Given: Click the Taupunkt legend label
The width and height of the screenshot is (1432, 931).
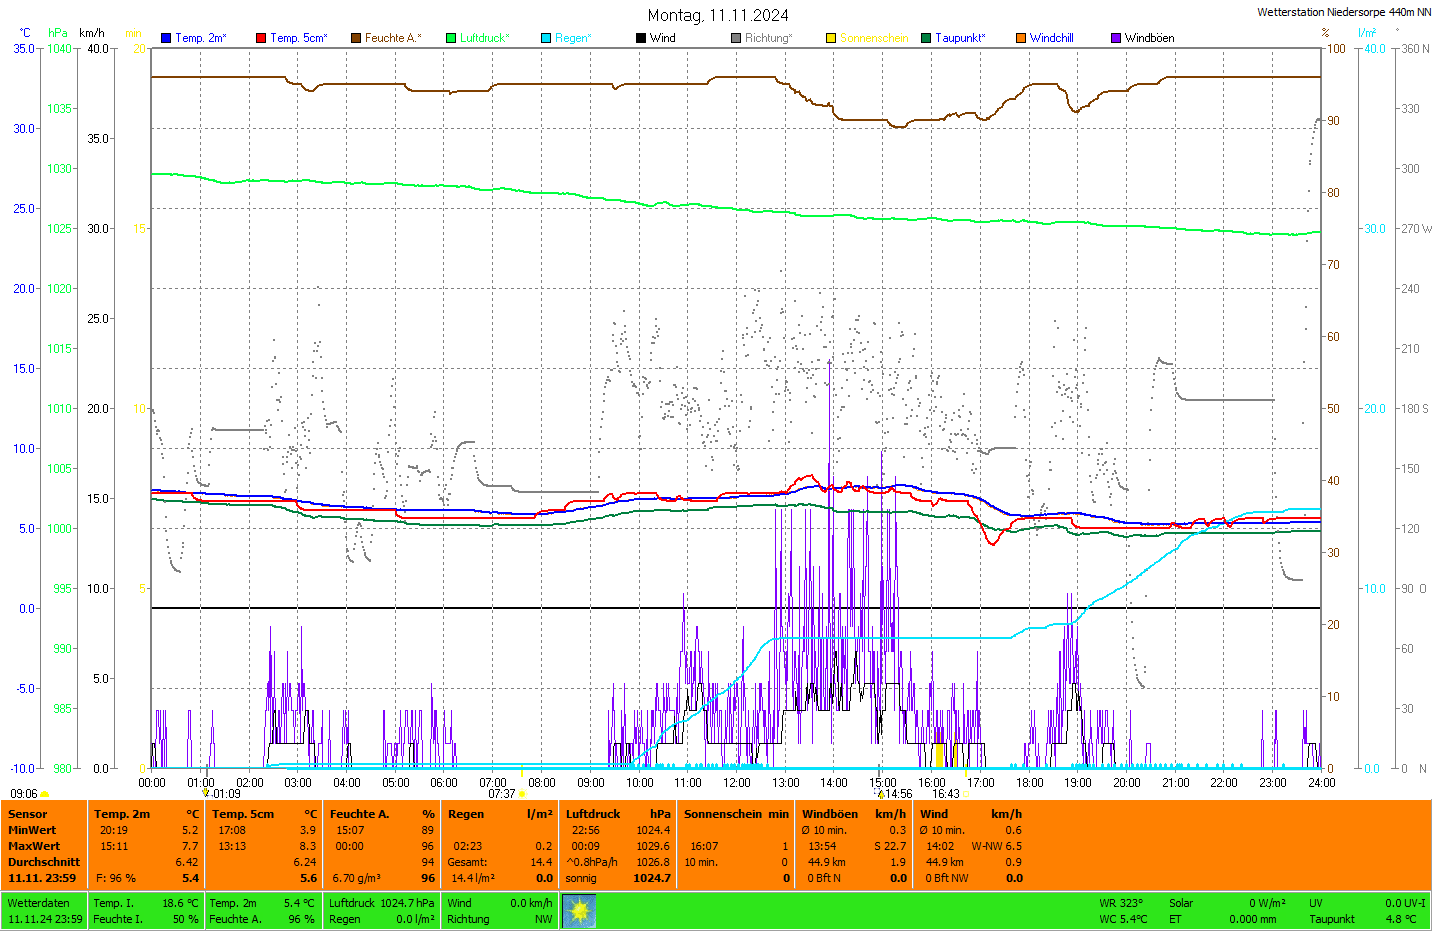Looking at the screenshot, I should (x=959, y=38).
